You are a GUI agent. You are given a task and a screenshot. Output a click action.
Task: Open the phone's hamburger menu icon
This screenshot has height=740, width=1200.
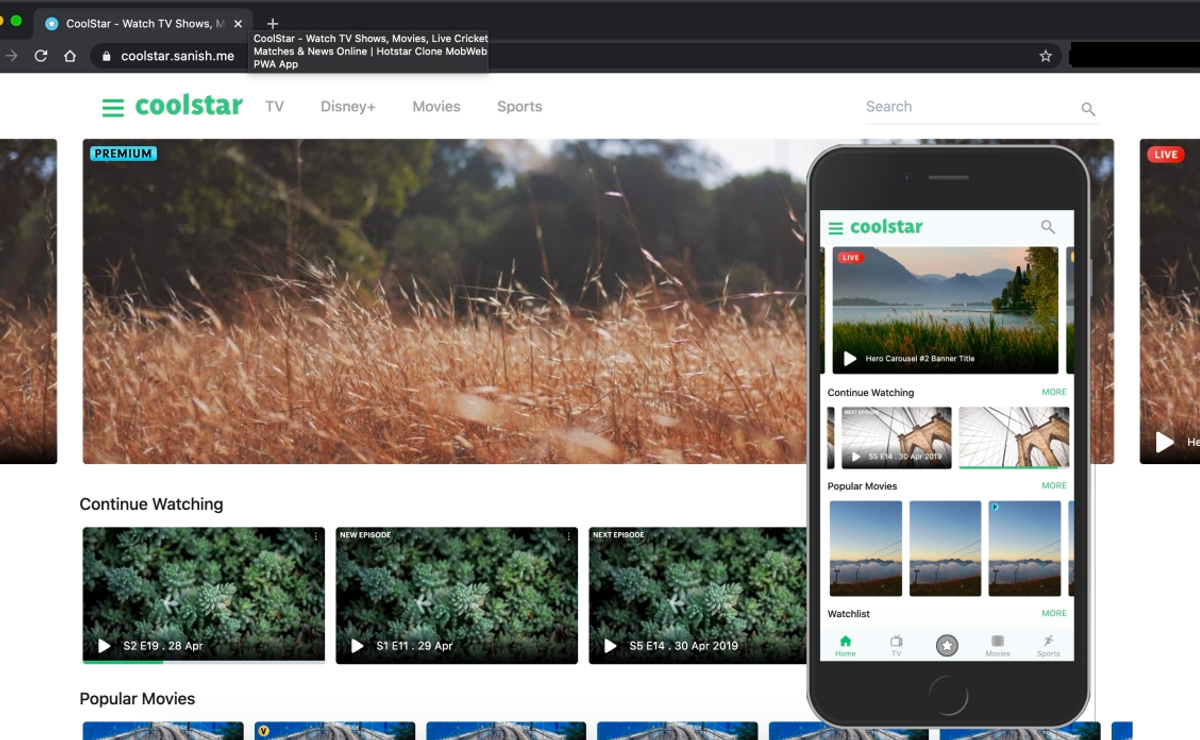pos(836,228)
